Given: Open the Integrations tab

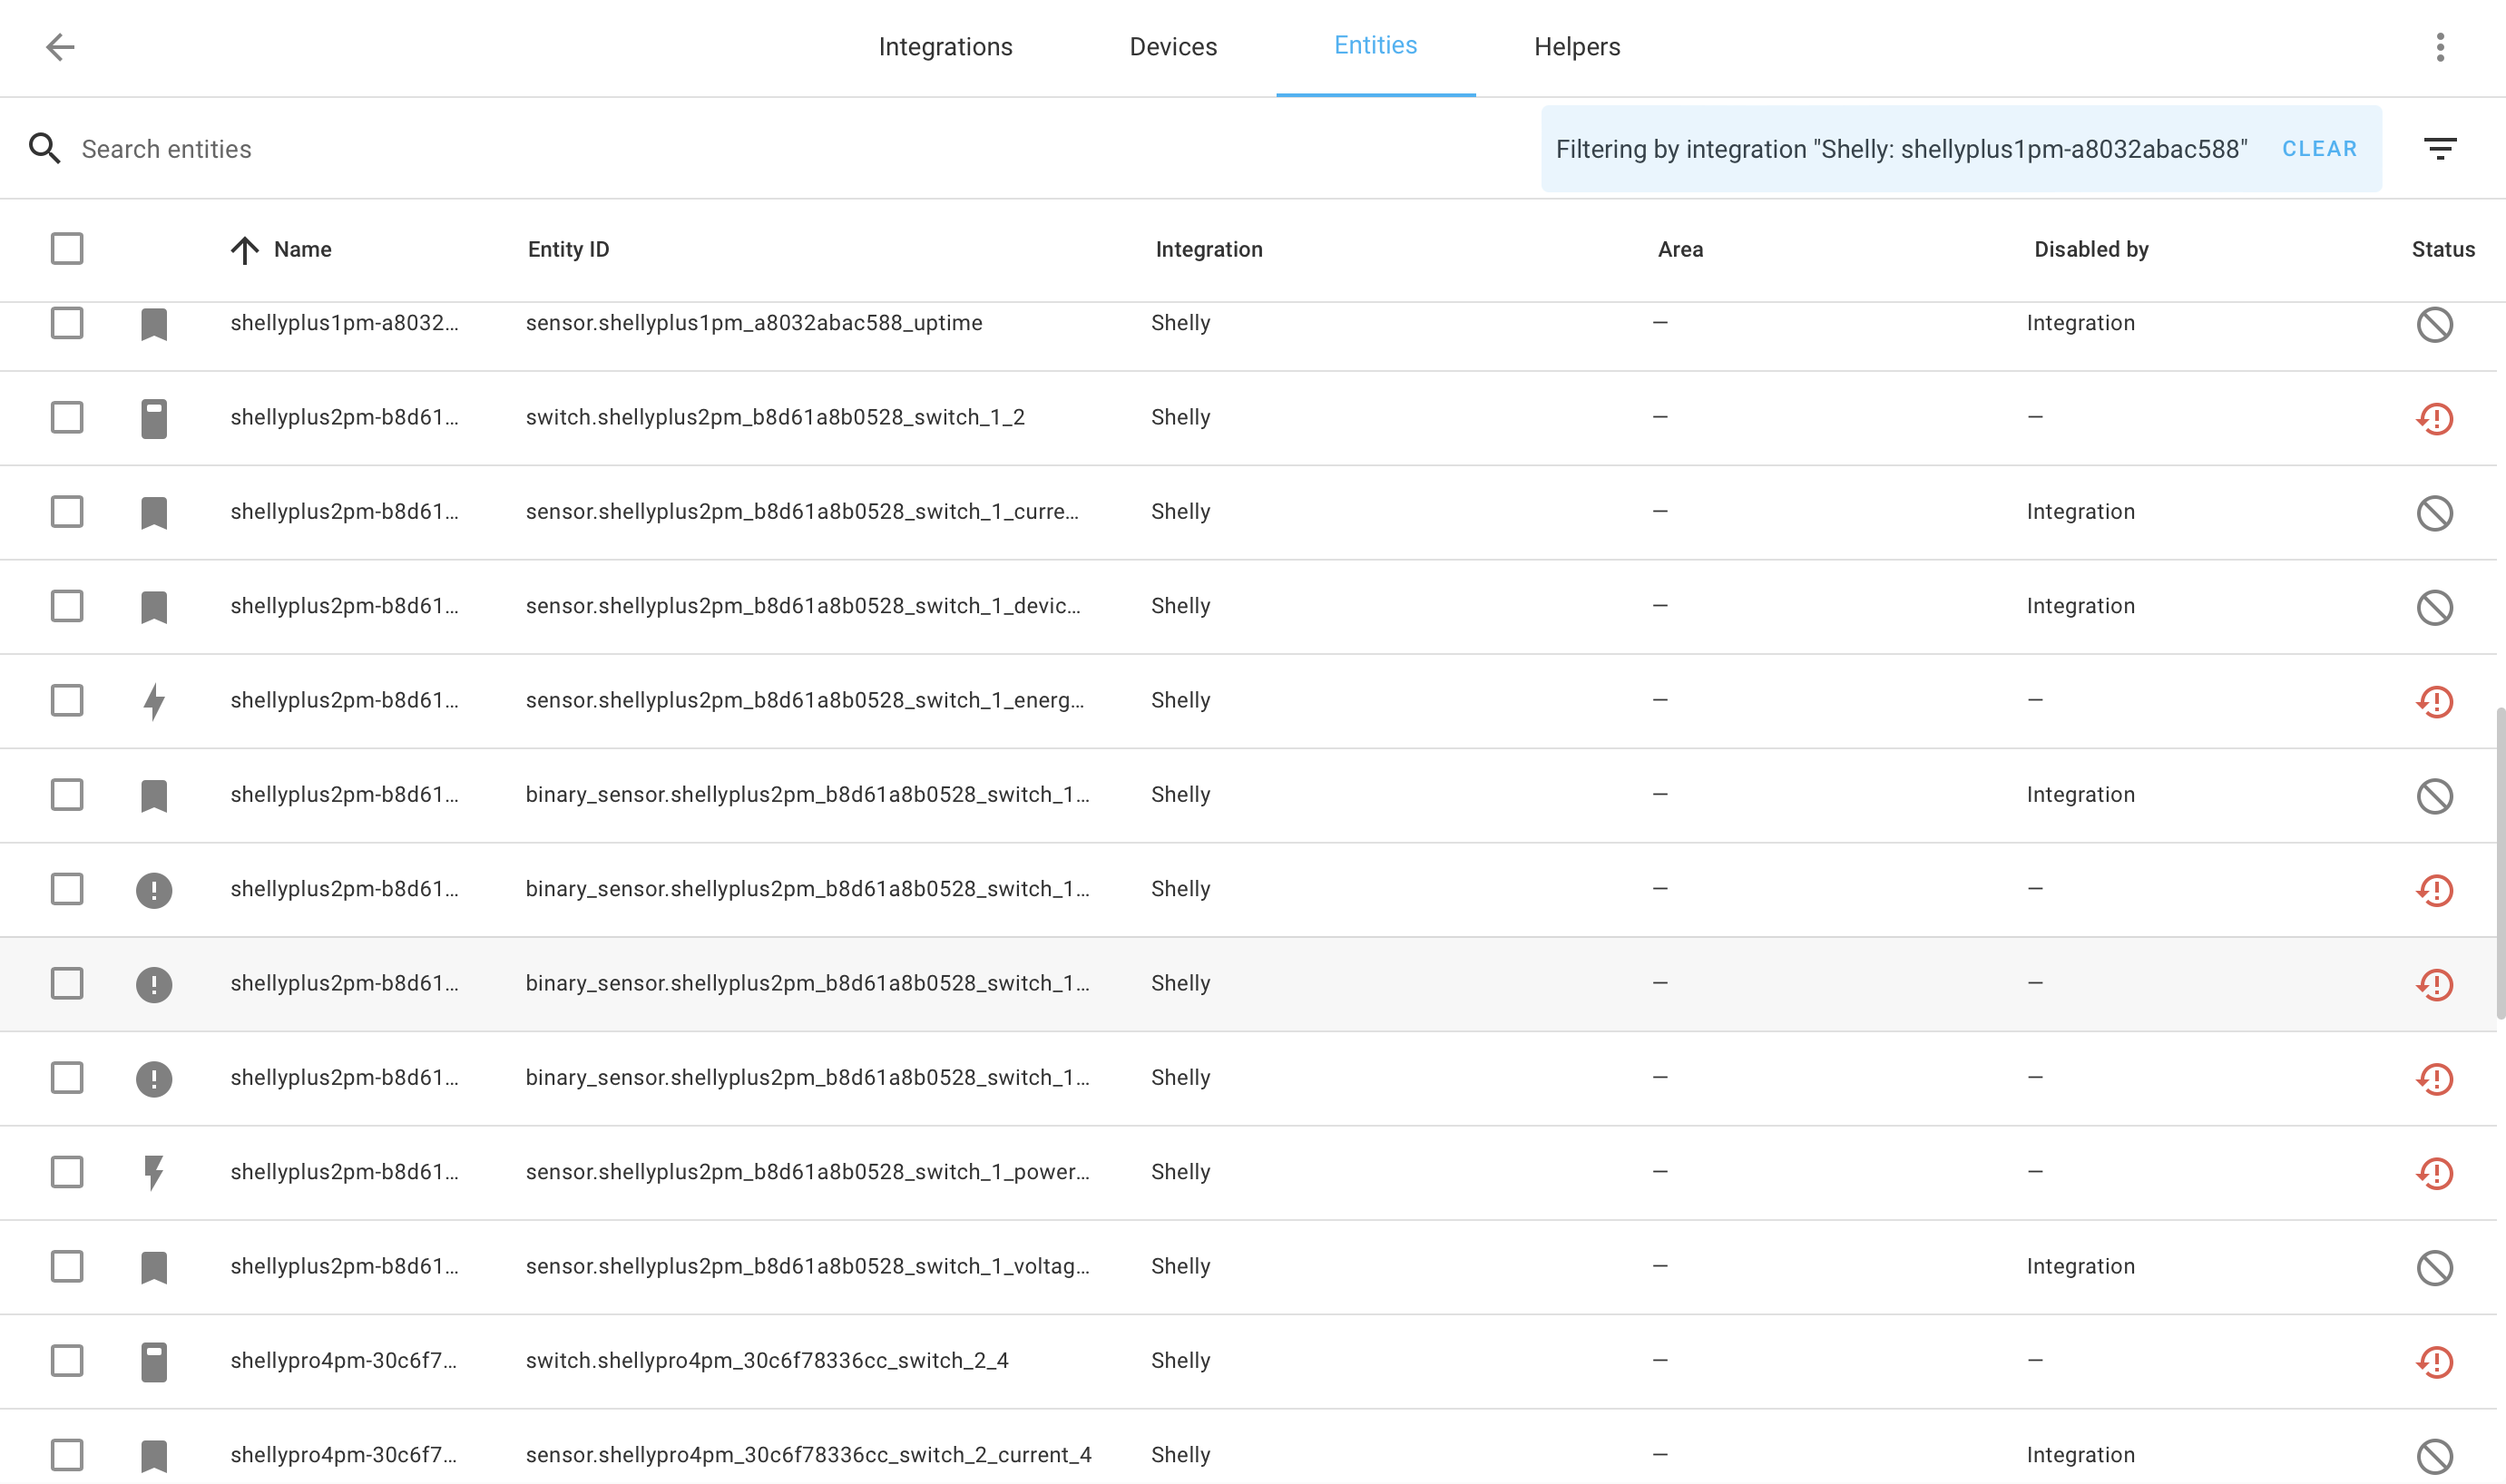Looking at the screenshot, I should (945, 47).
